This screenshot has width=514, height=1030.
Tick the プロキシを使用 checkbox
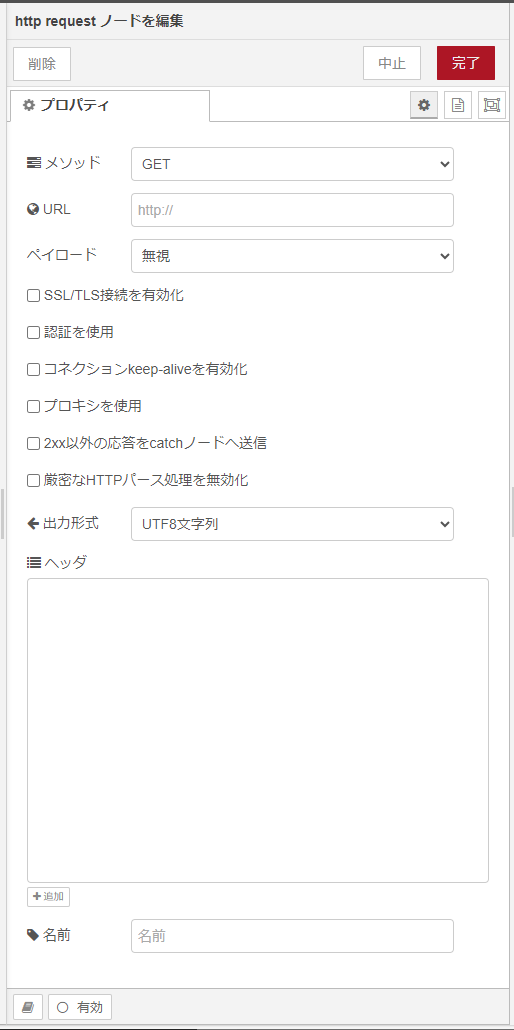[34, 407]
